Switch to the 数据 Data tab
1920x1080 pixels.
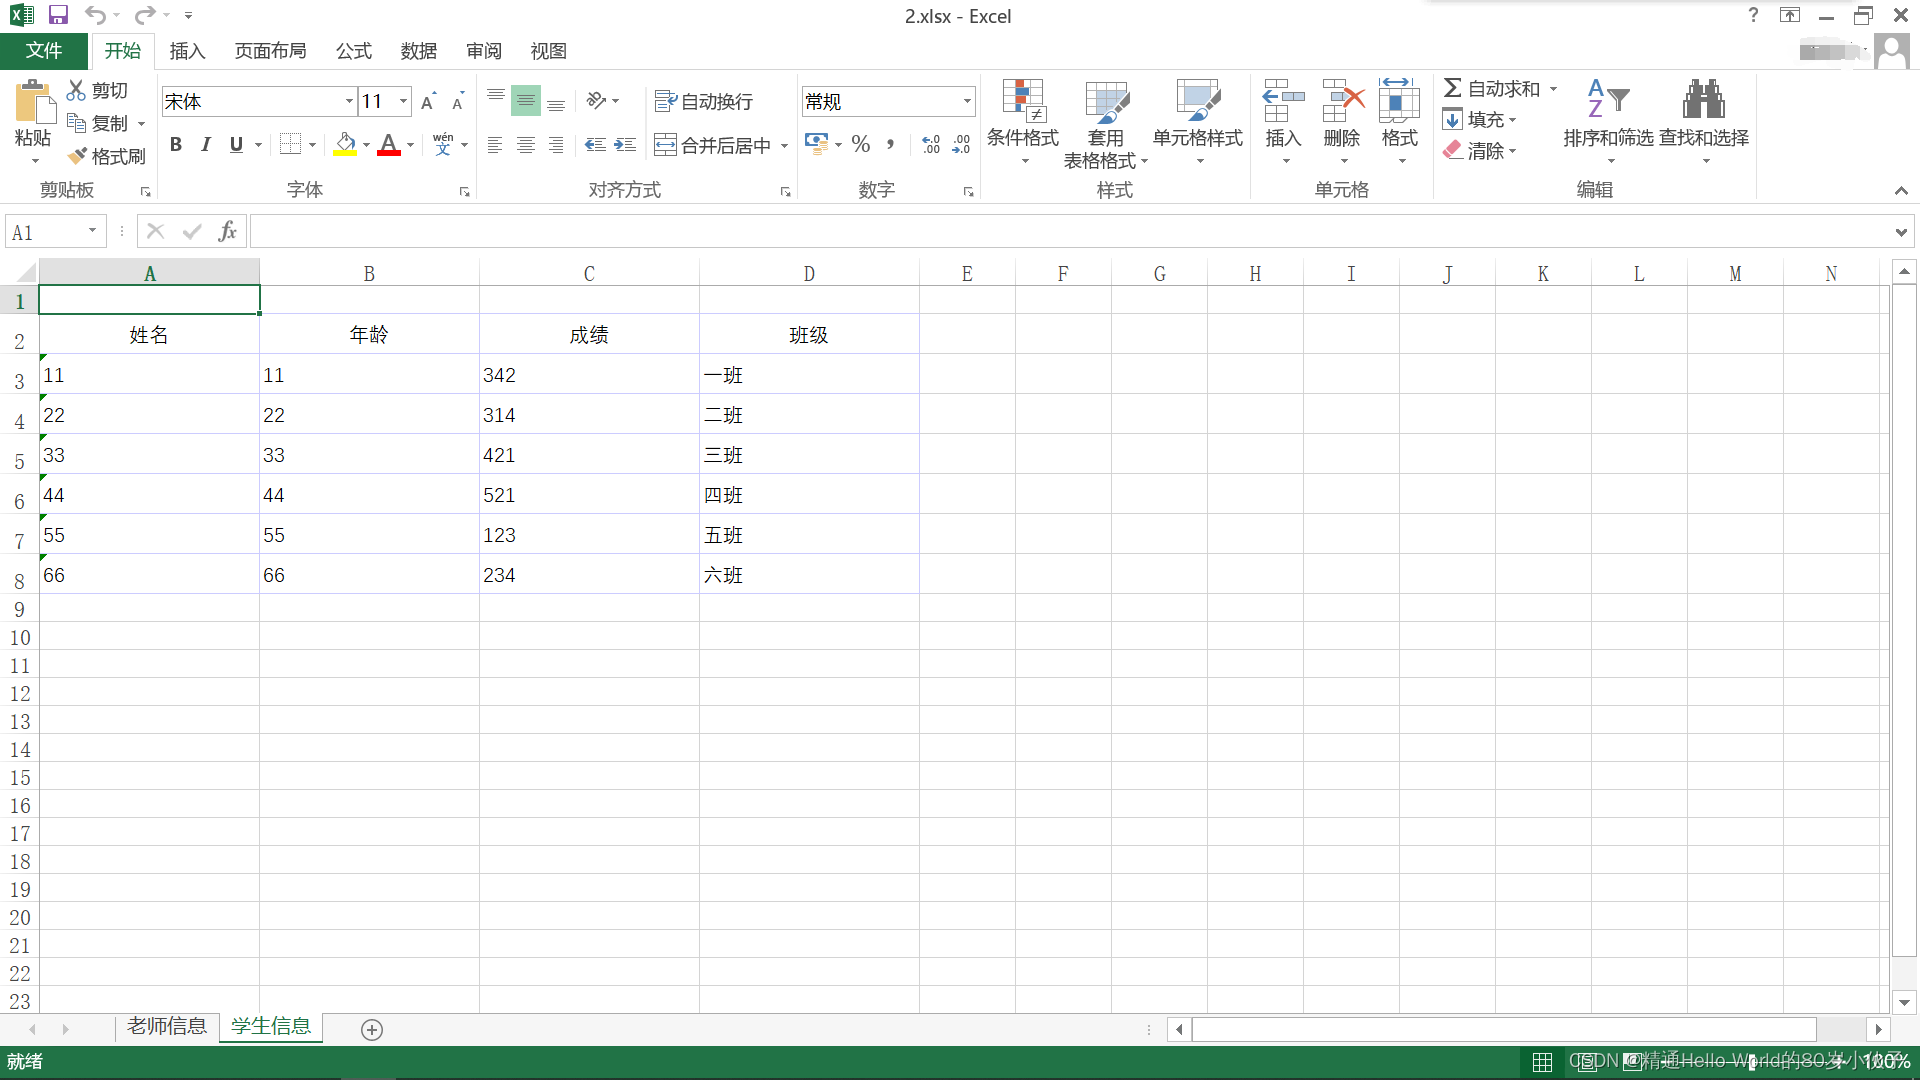point(418,51)
